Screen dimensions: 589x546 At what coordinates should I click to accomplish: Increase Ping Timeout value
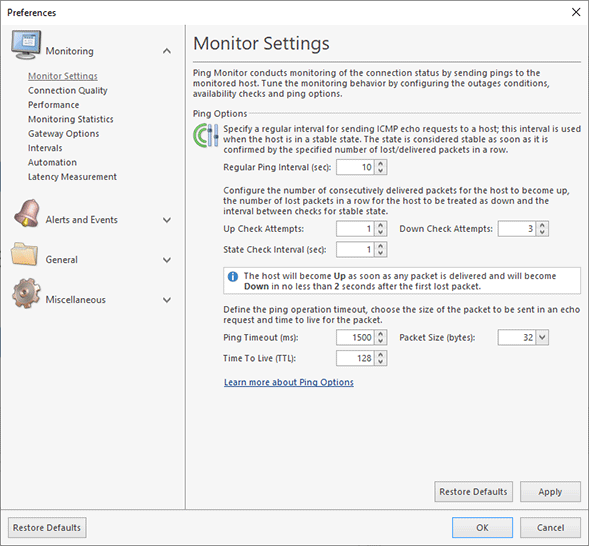point(381,334)
